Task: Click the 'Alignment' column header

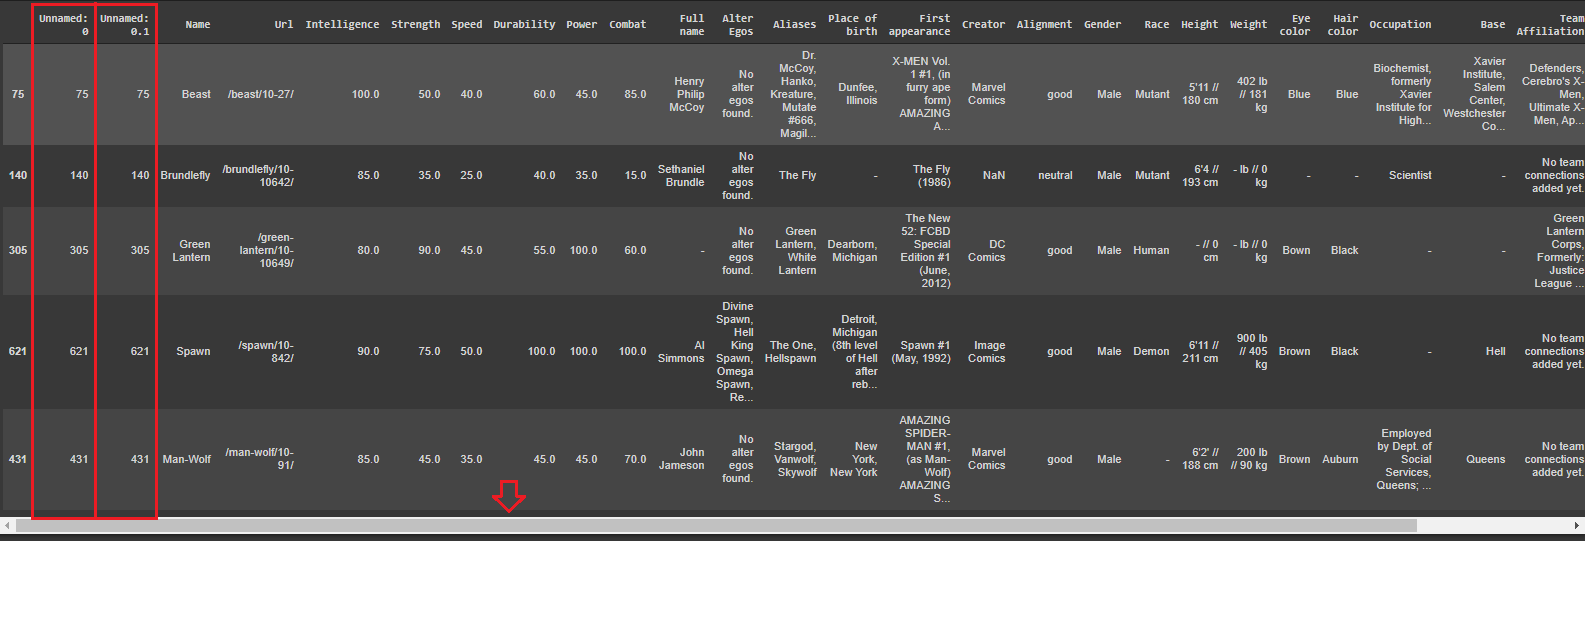Action: [1044, 24]
